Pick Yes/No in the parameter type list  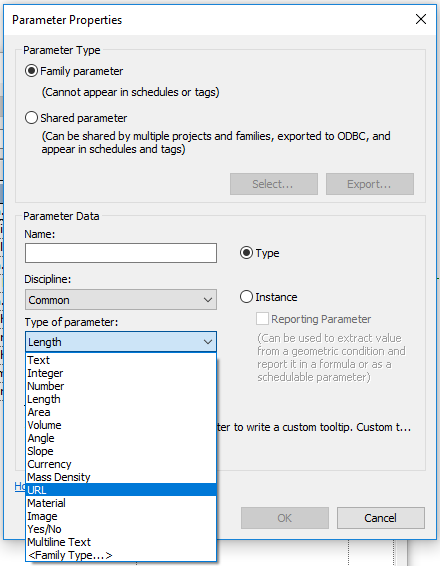click(x=121, y=529)
